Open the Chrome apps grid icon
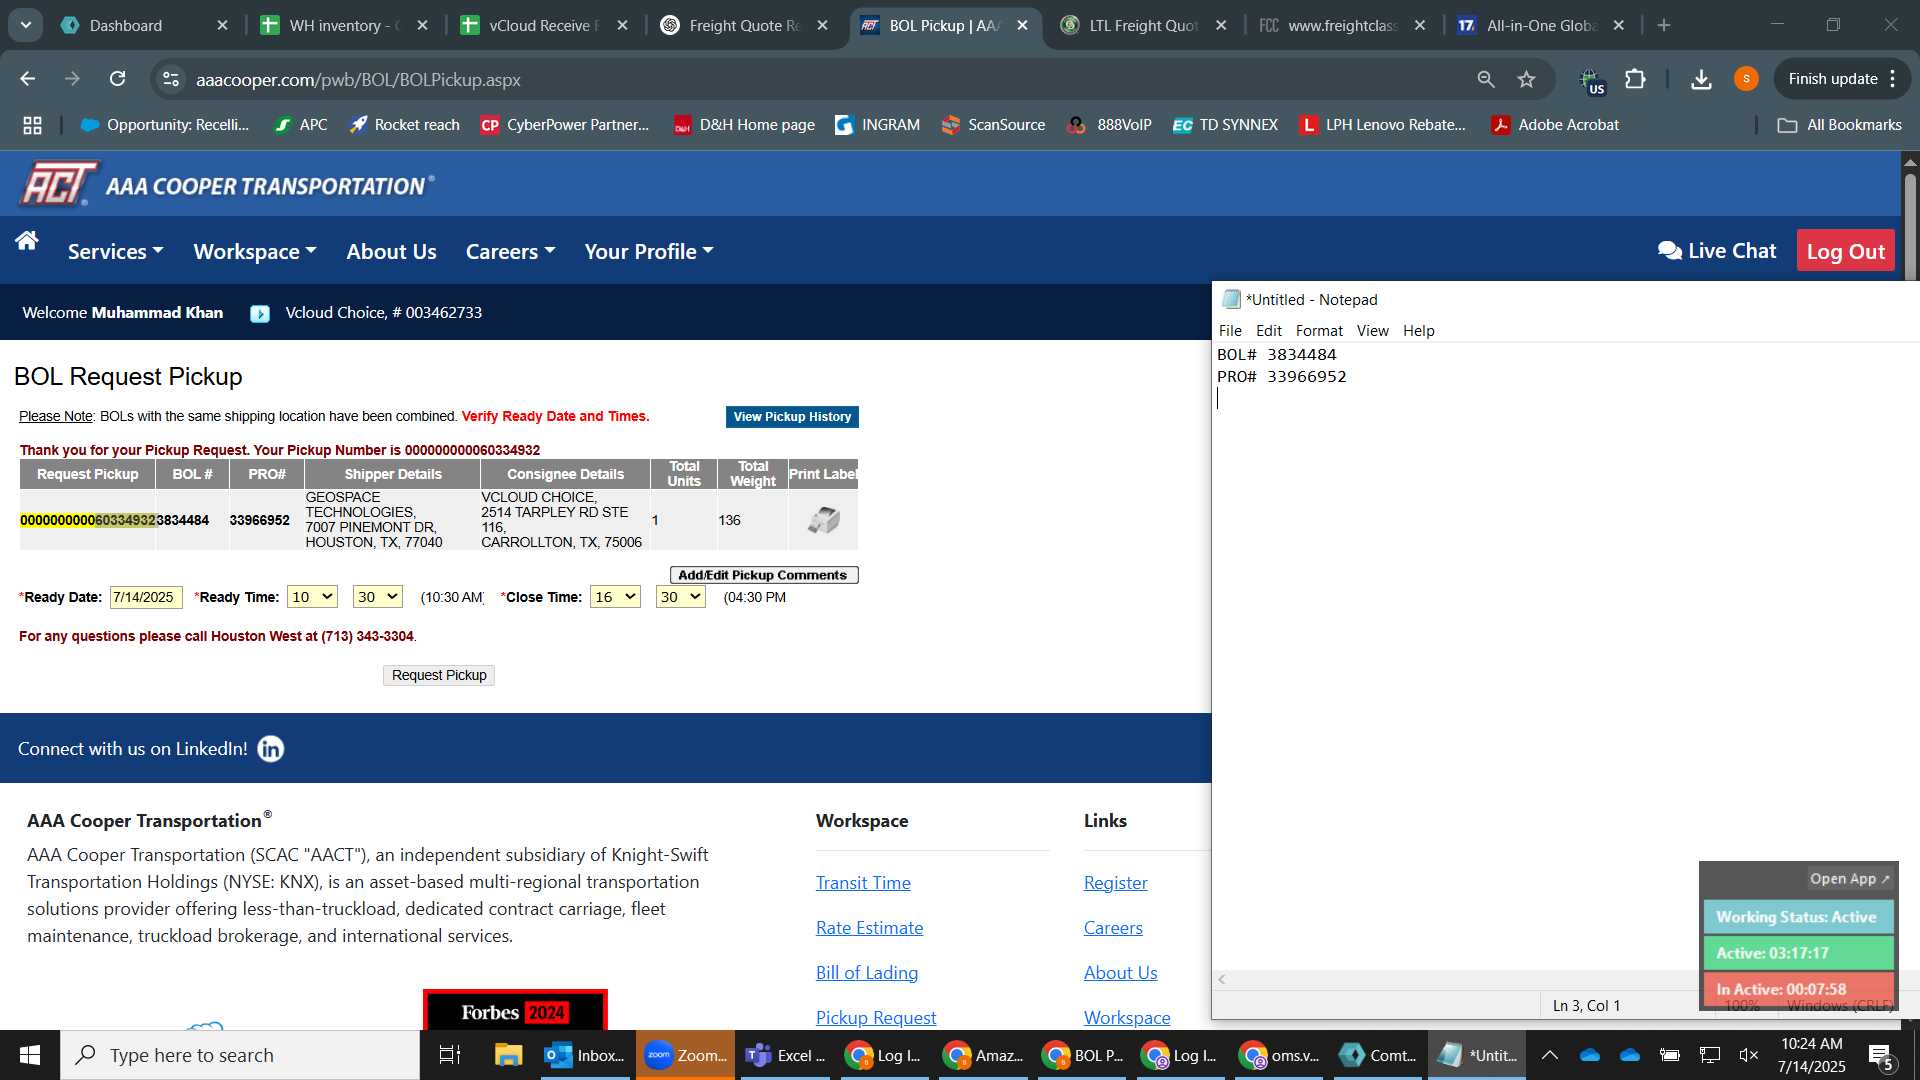 (x=32, y=125)
